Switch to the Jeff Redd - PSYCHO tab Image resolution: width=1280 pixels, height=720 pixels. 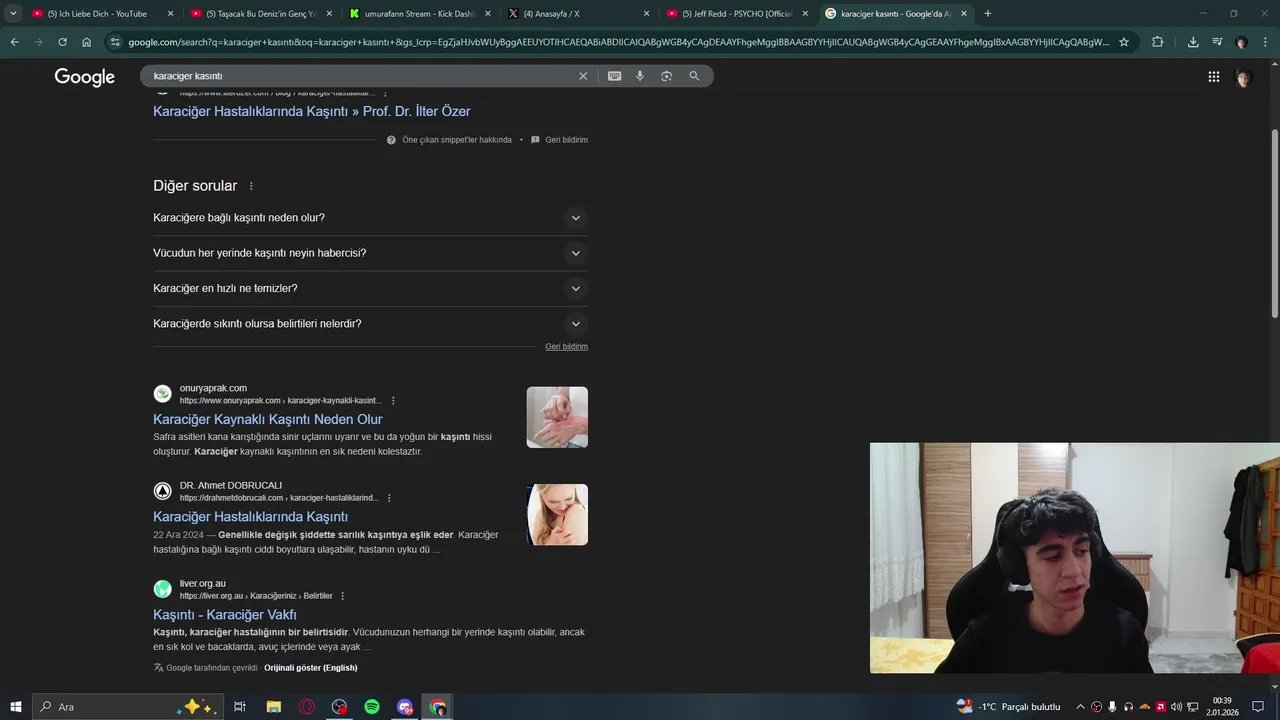735,14
